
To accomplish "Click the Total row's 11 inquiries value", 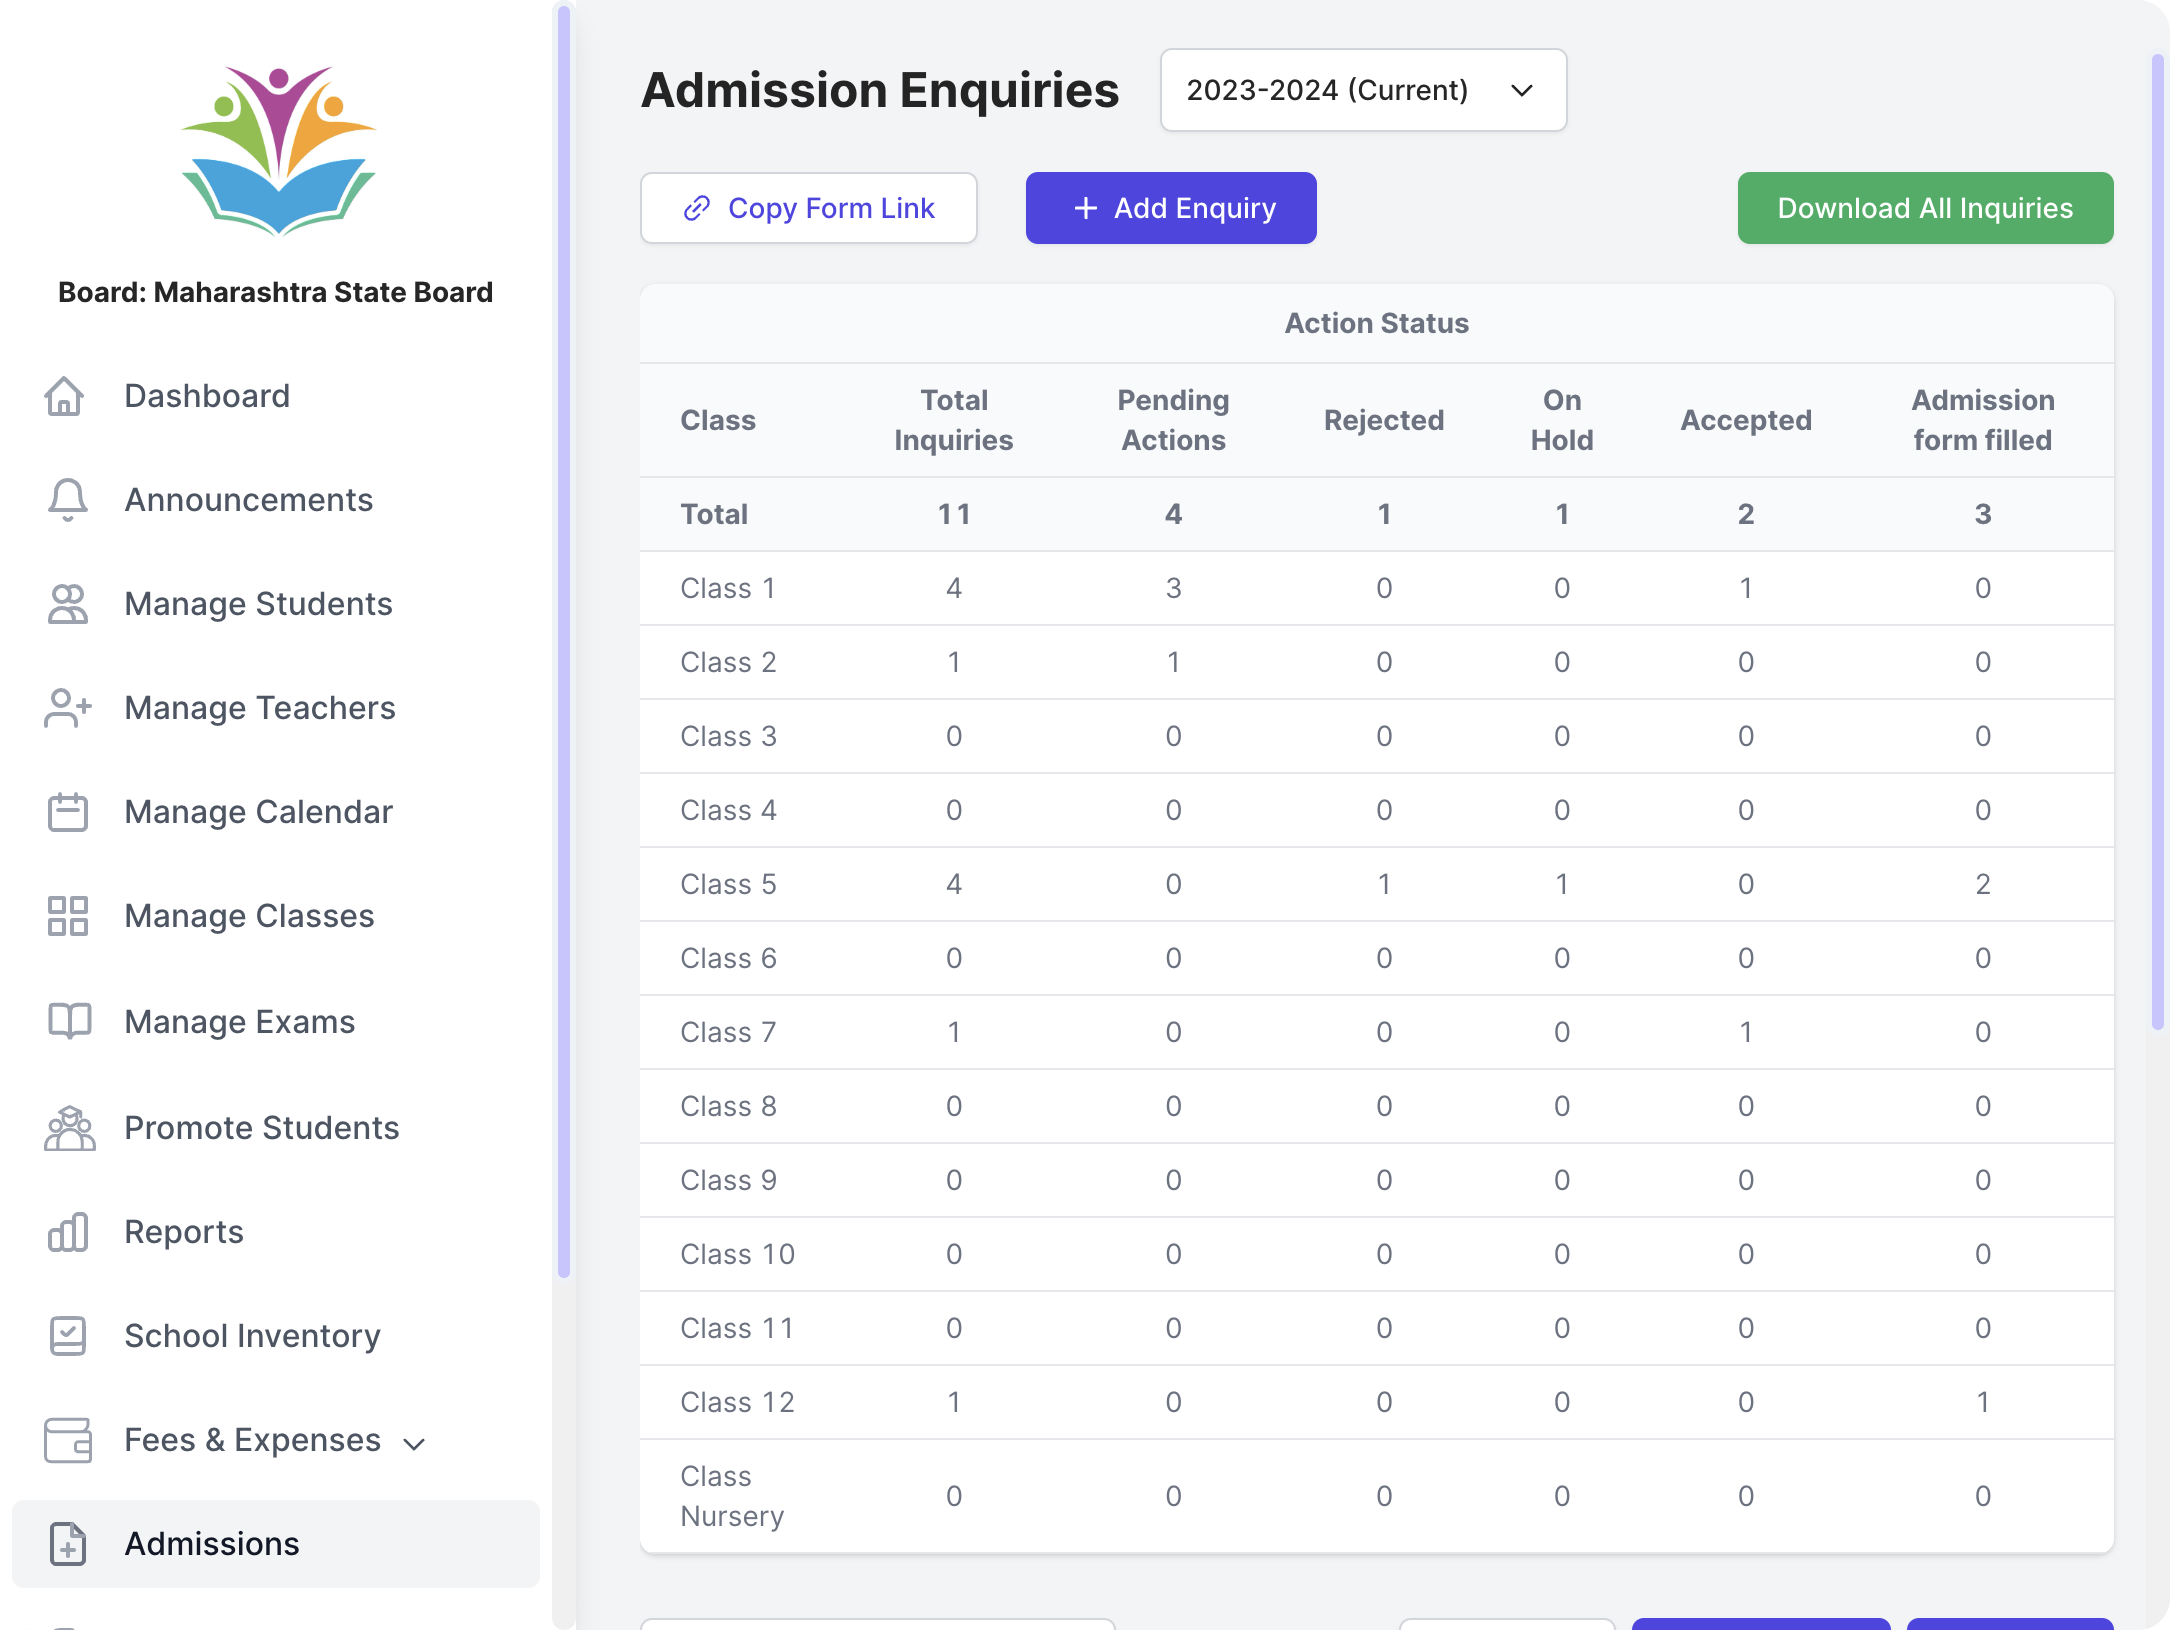I will (x=954, y=514).
